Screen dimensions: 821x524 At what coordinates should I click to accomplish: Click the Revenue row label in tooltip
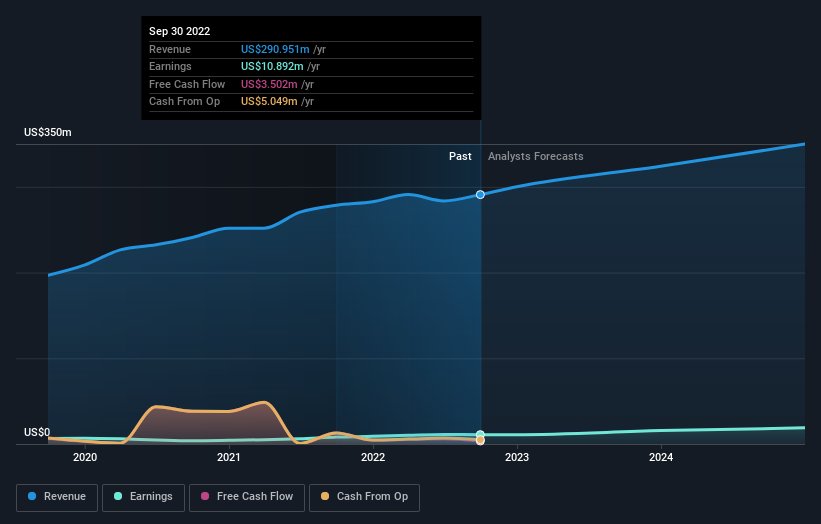coord(170,49)
